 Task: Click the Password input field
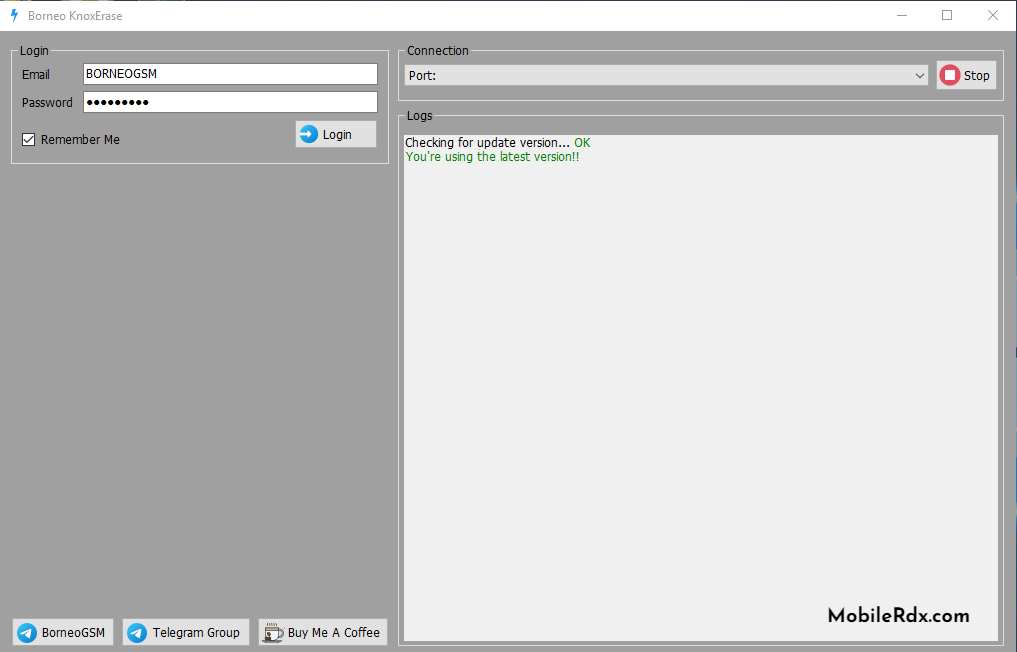(x=230, y=102)
